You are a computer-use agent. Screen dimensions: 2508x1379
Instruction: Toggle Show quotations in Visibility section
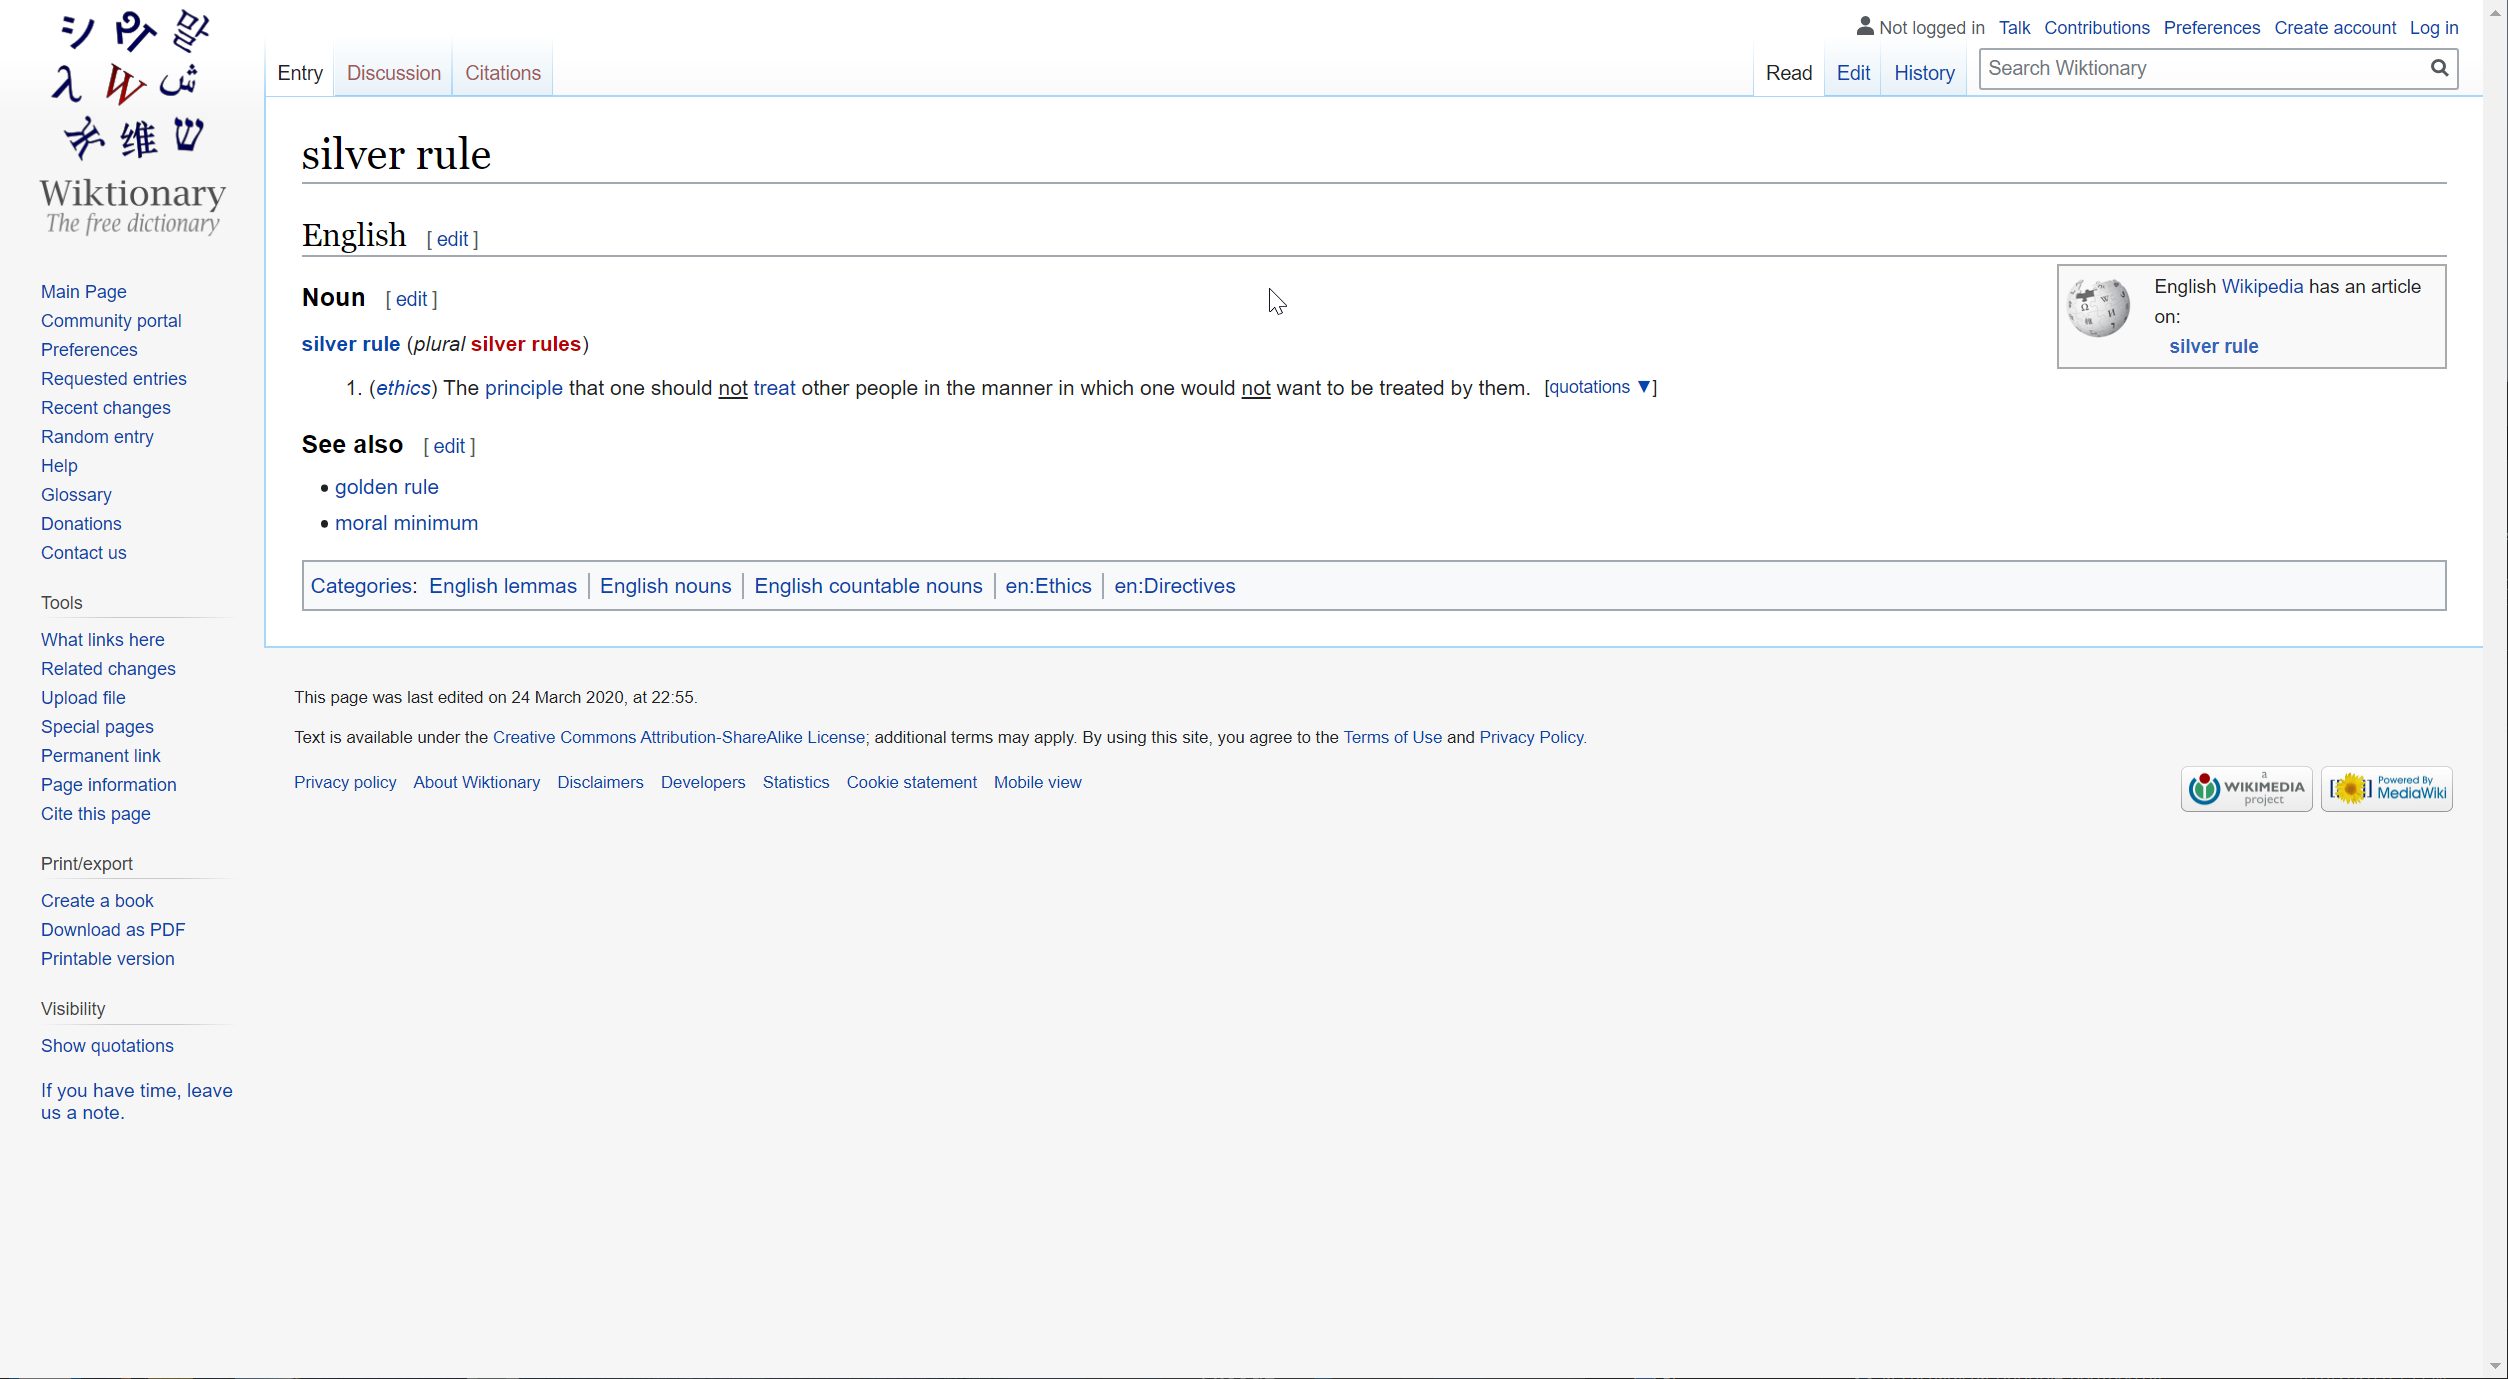point(107,1045)
